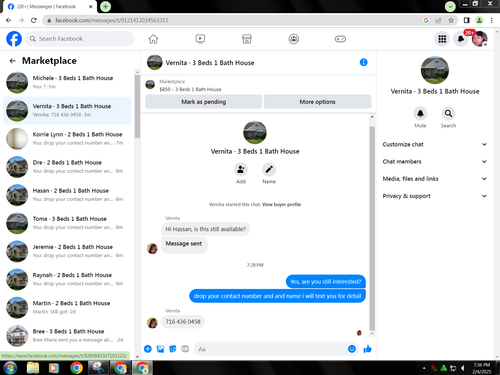Open the Watch video tab icon
The height and width of the screenshot is (375, 500).
coord(200,39)
